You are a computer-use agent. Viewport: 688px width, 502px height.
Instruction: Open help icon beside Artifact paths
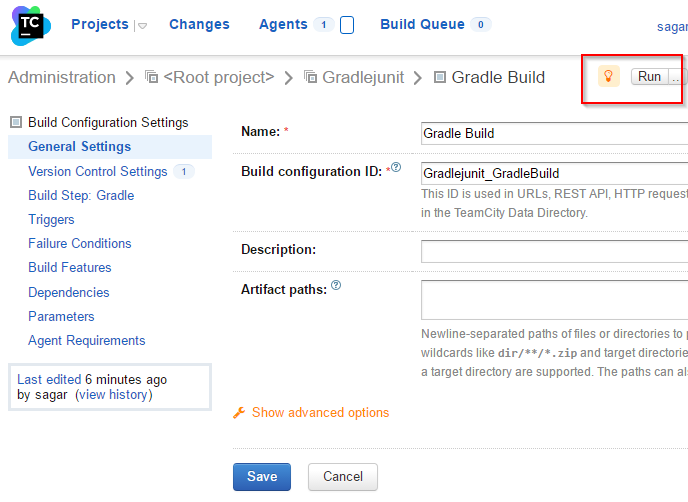pyautogui.click(x=336, y=285)
